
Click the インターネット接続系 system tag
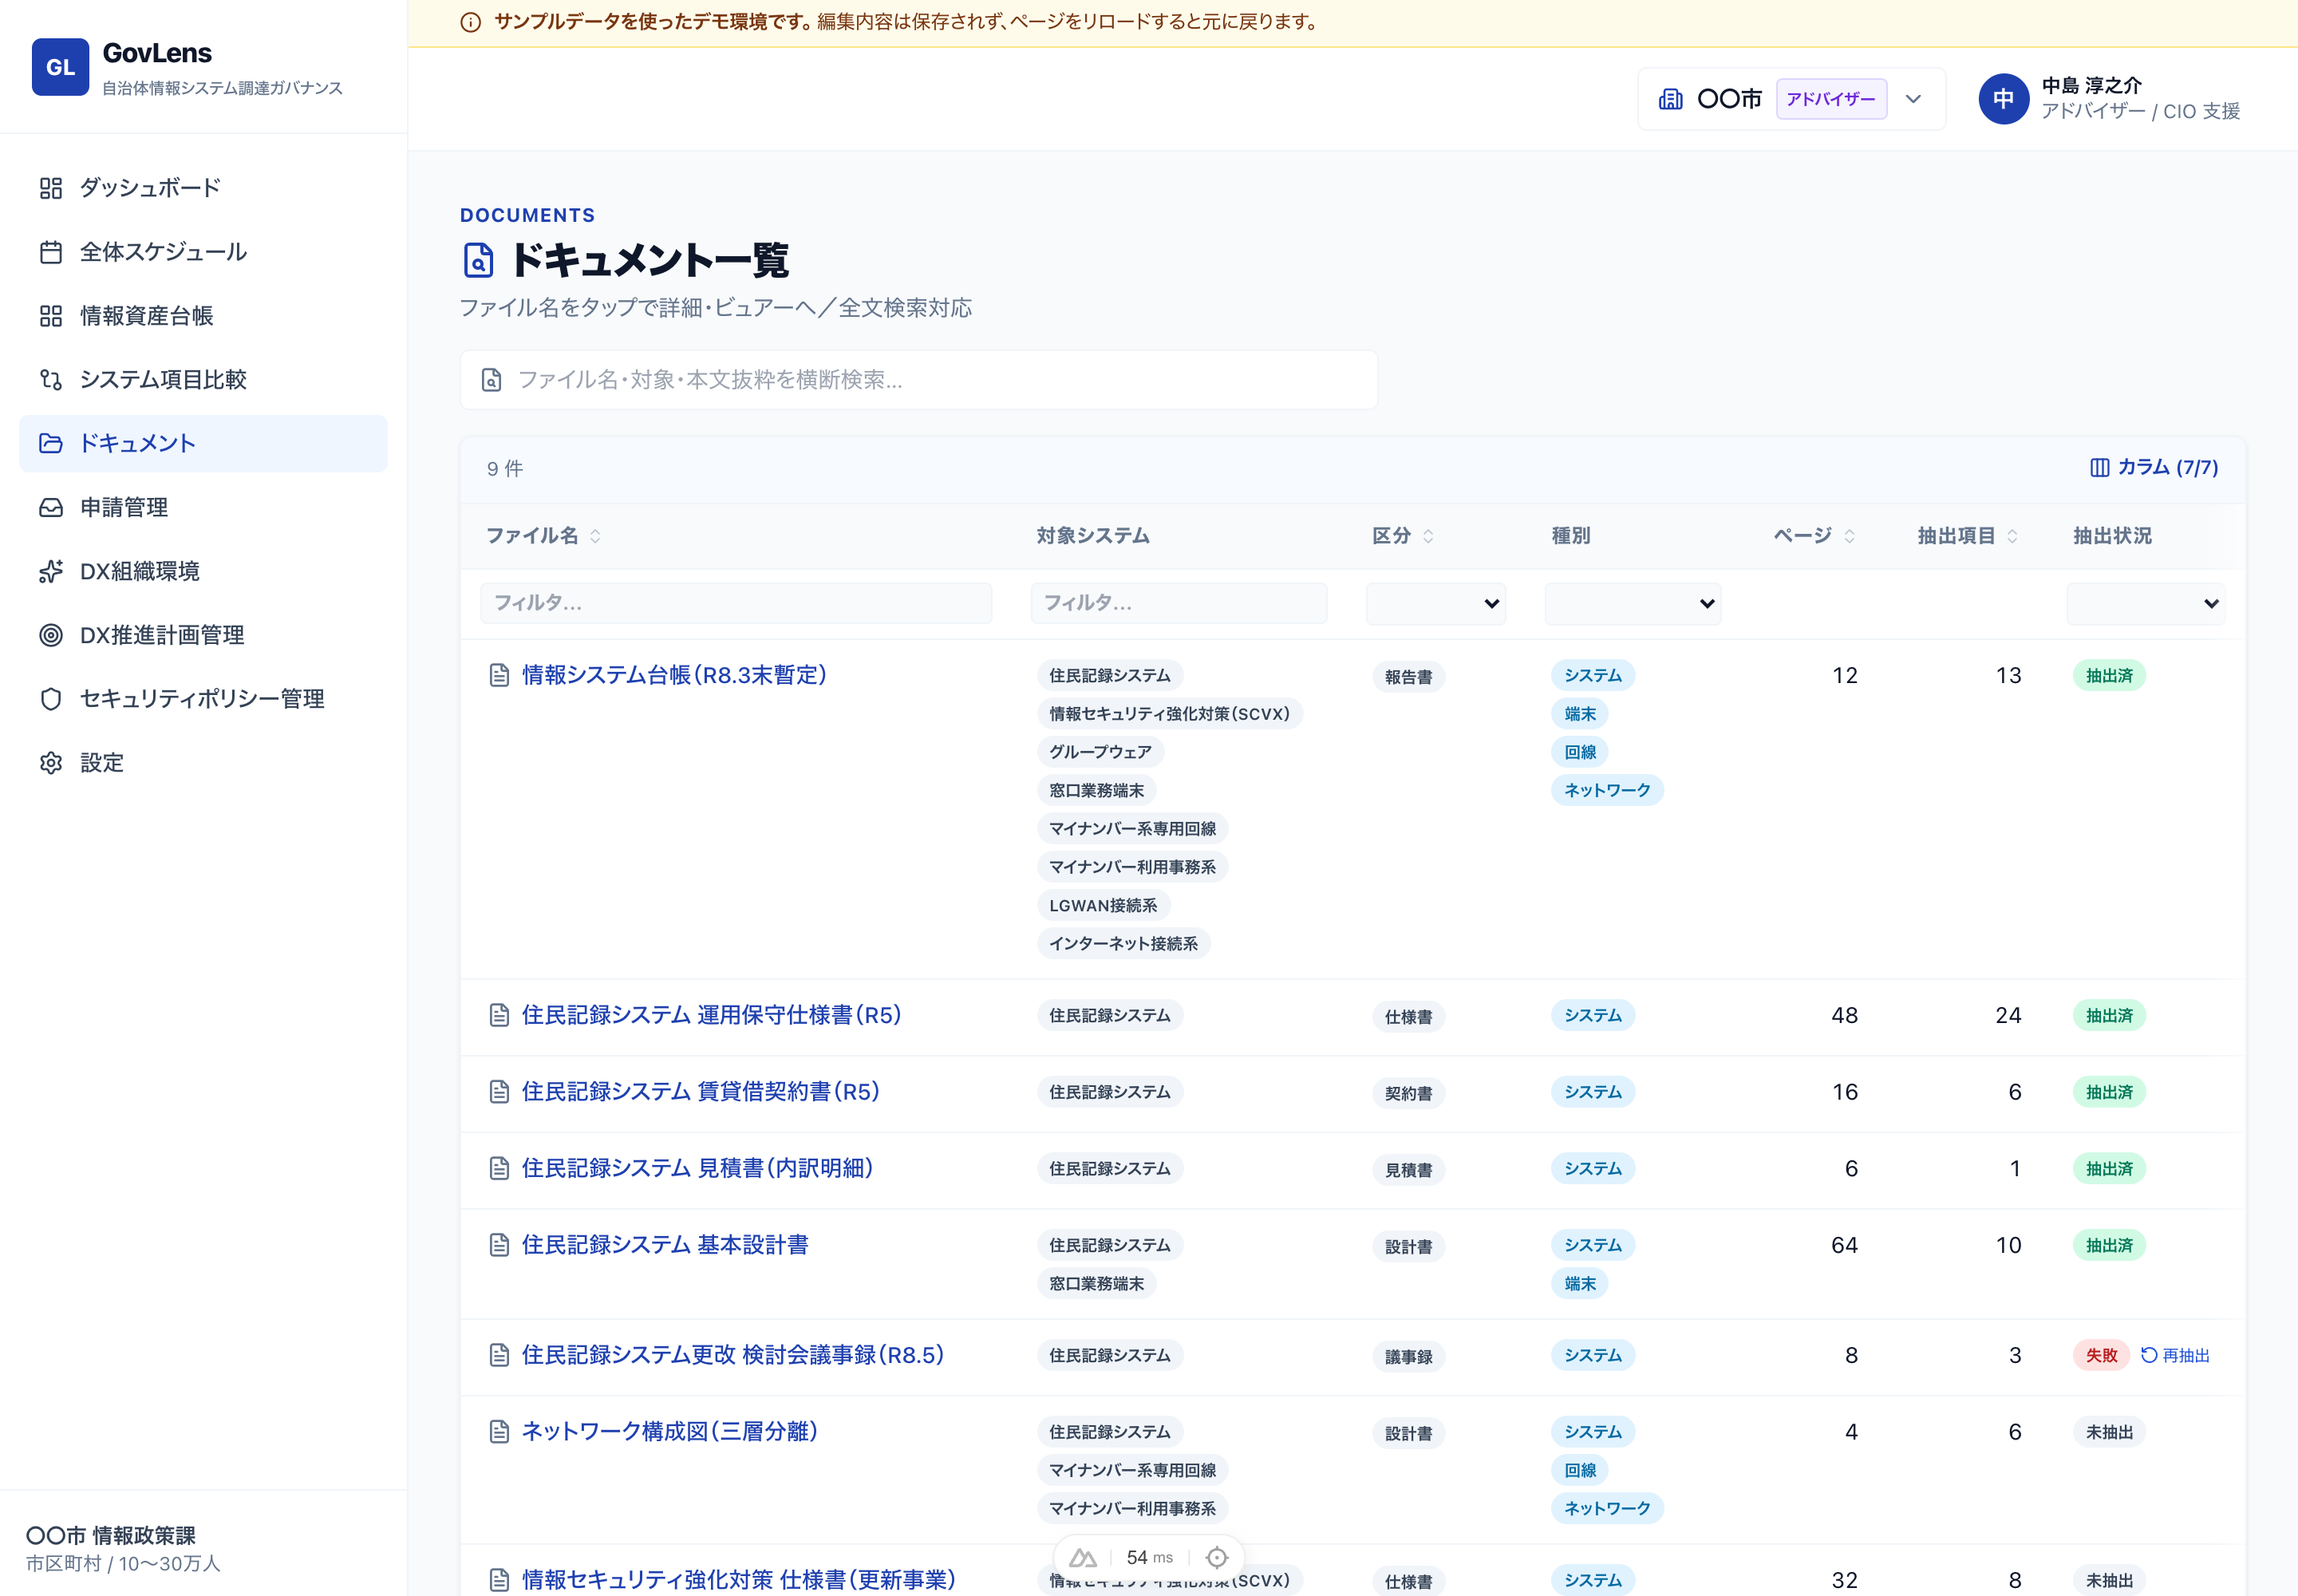(1123, 944)
